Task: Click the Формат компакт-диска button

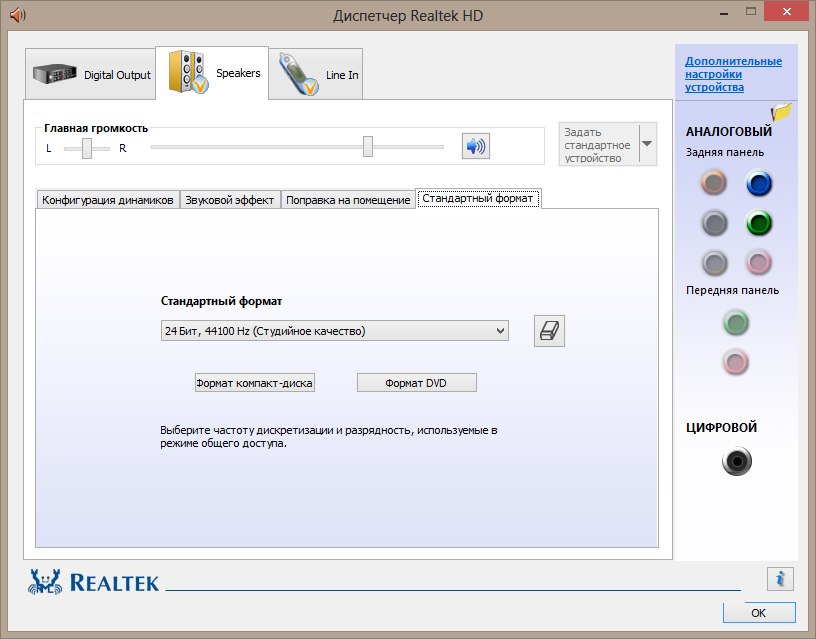Action: 254,383
